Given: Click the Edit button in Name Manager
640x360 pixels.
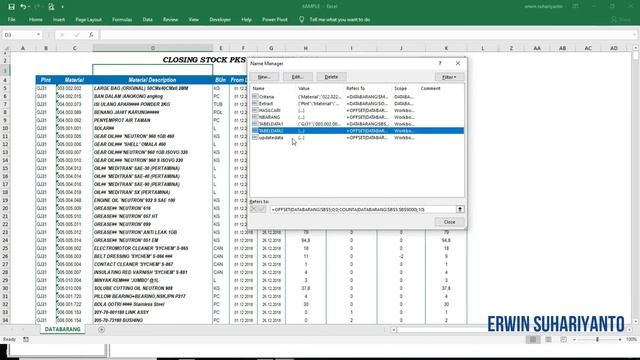Looking at the screenshot, I should pos(298,77).
